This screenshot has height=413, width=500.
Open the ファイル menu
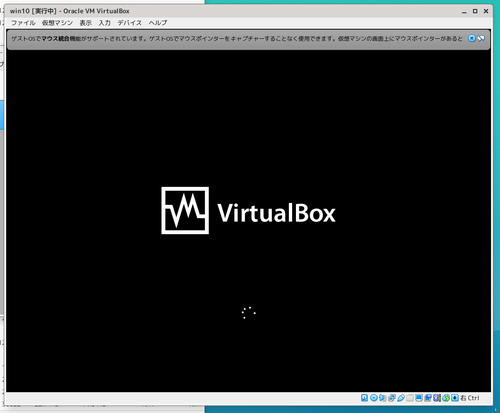pos(23,23)
